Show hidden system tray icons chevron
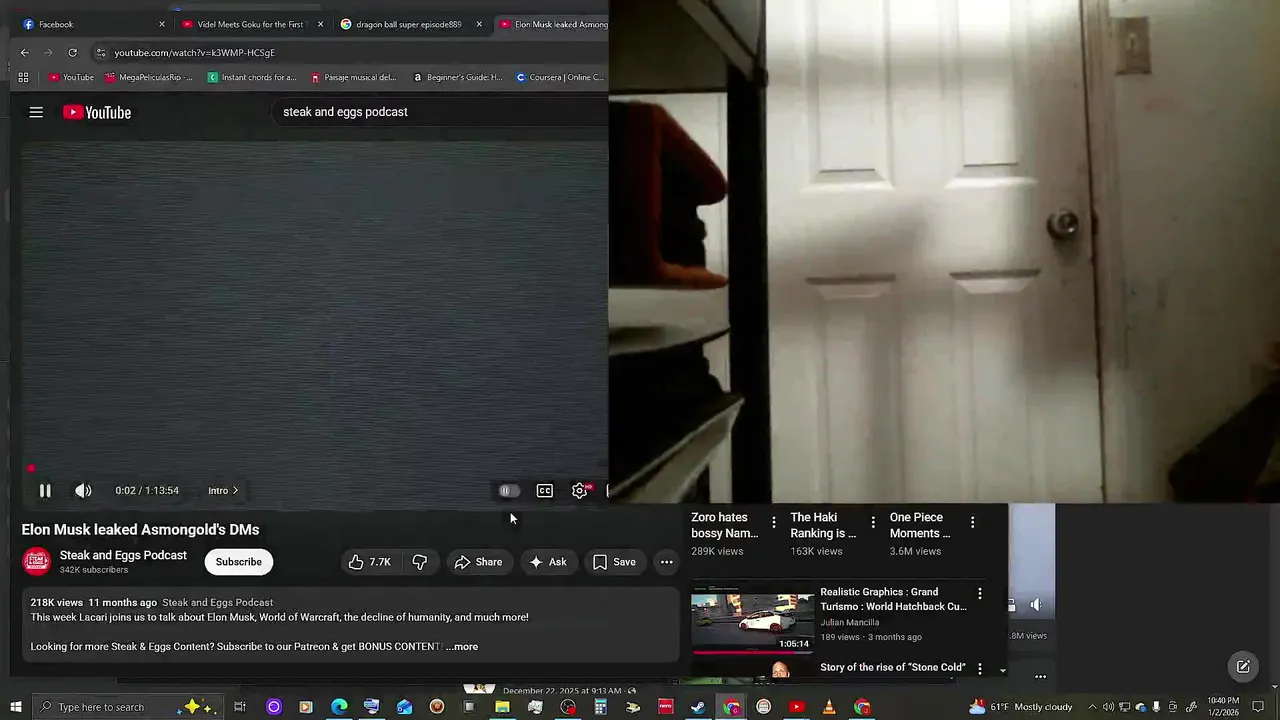This screenshot has width=1280, height=720. coord(1092,707)
